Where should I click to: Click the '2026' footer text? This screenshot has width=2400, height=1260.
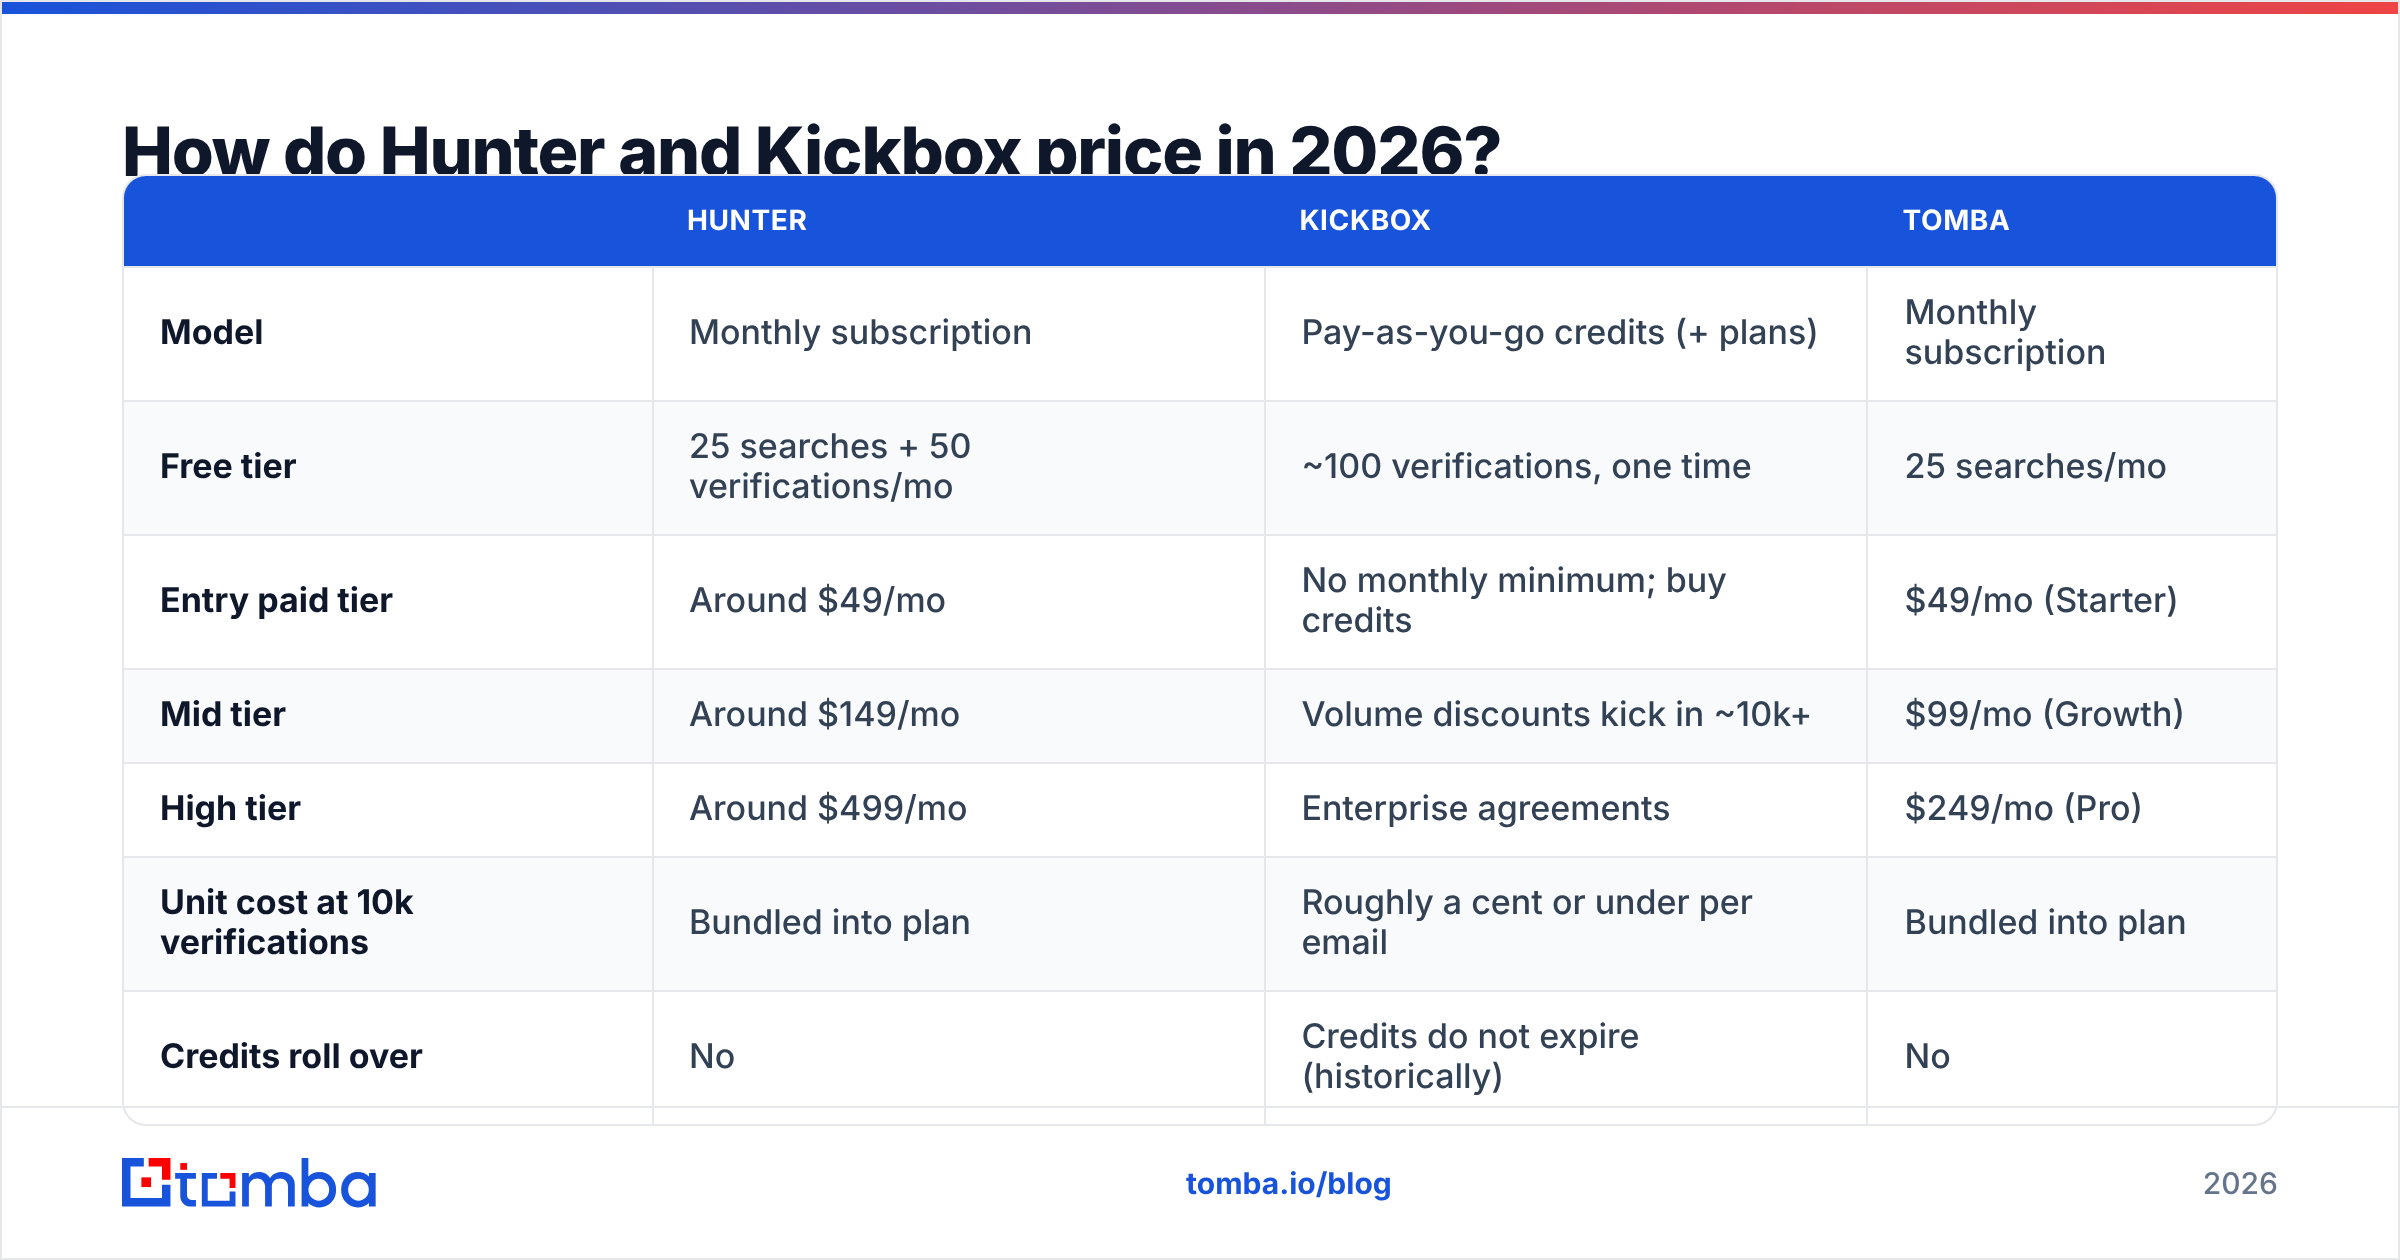pos(2240,1184)
